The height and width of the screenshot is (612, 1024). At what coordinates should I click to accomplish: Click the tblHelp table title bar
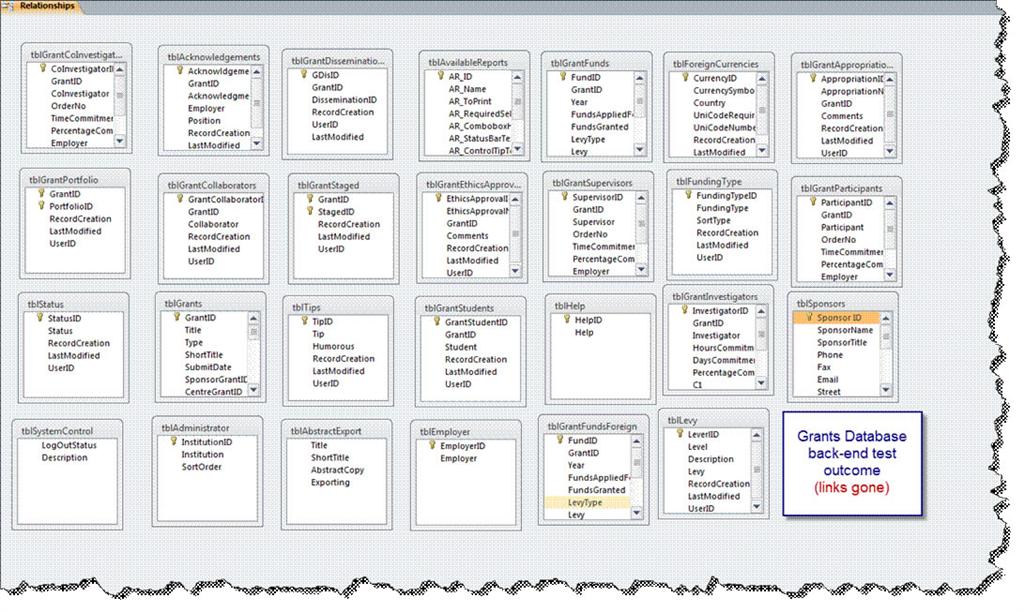(600, 306)
